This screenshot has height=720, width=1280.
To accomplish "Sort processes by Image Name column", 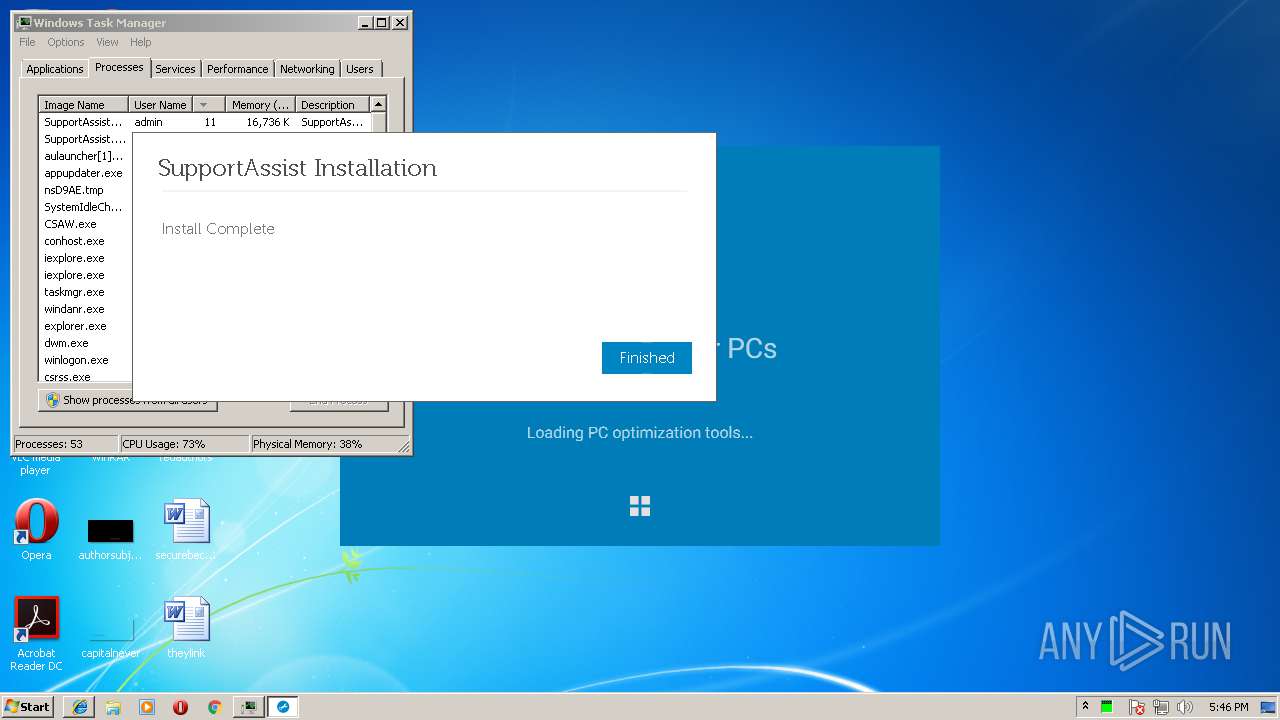I will point(84,105).
